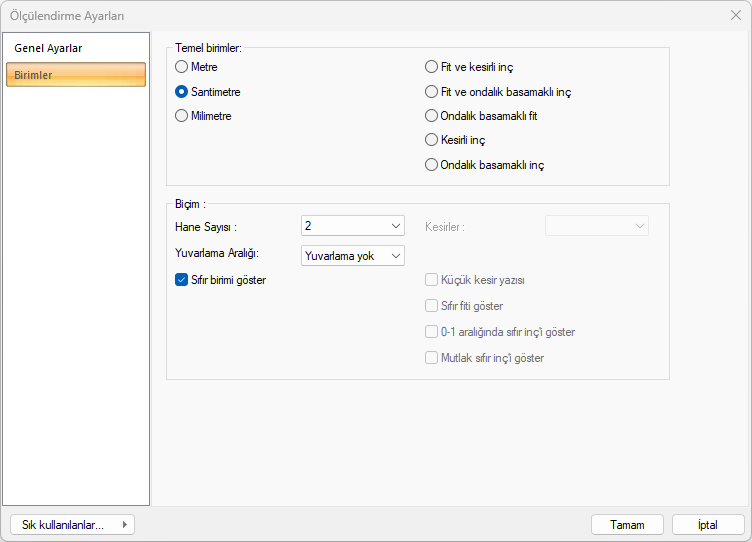Select Ondalık basamaklı inç option

(x=432, y=164)
